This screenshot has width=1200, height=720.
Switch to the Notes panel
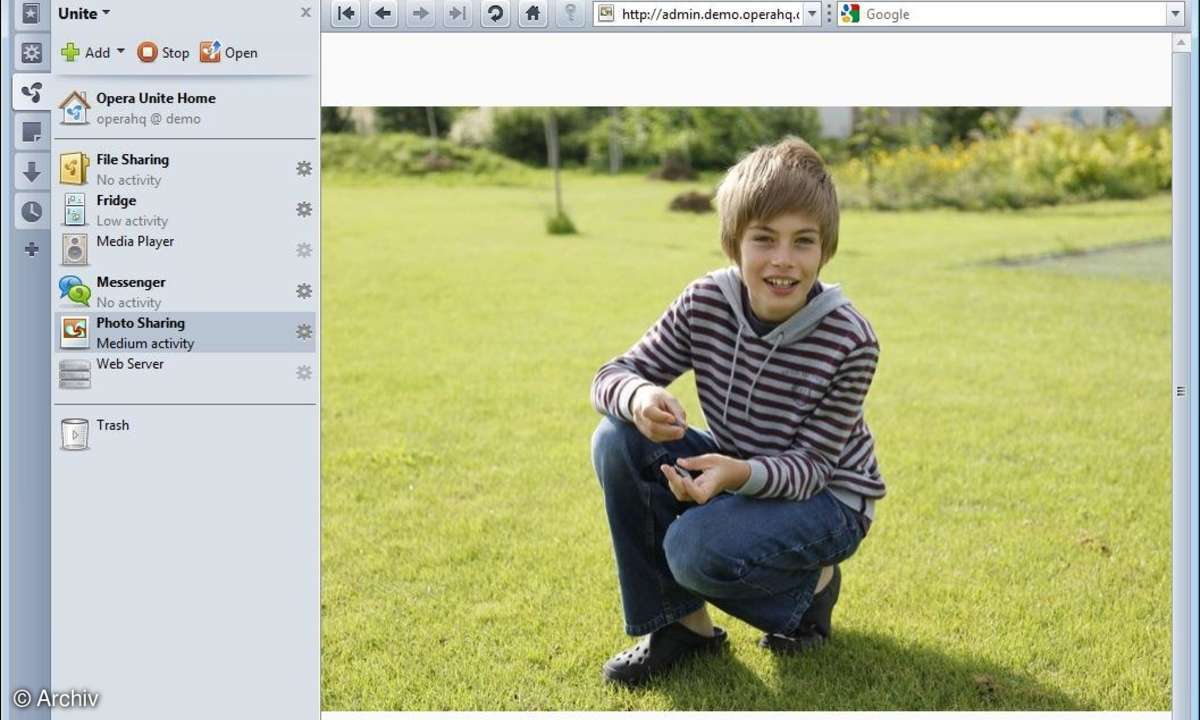(31, 132)
